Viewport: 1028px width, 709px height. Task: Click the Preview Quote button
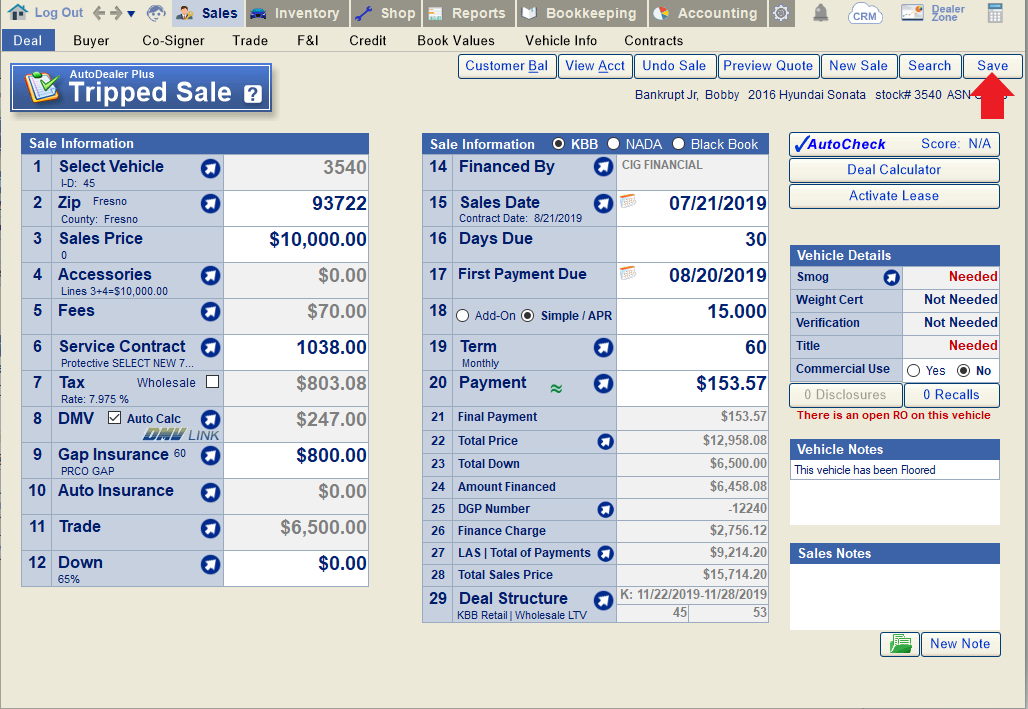coord(768,66)
